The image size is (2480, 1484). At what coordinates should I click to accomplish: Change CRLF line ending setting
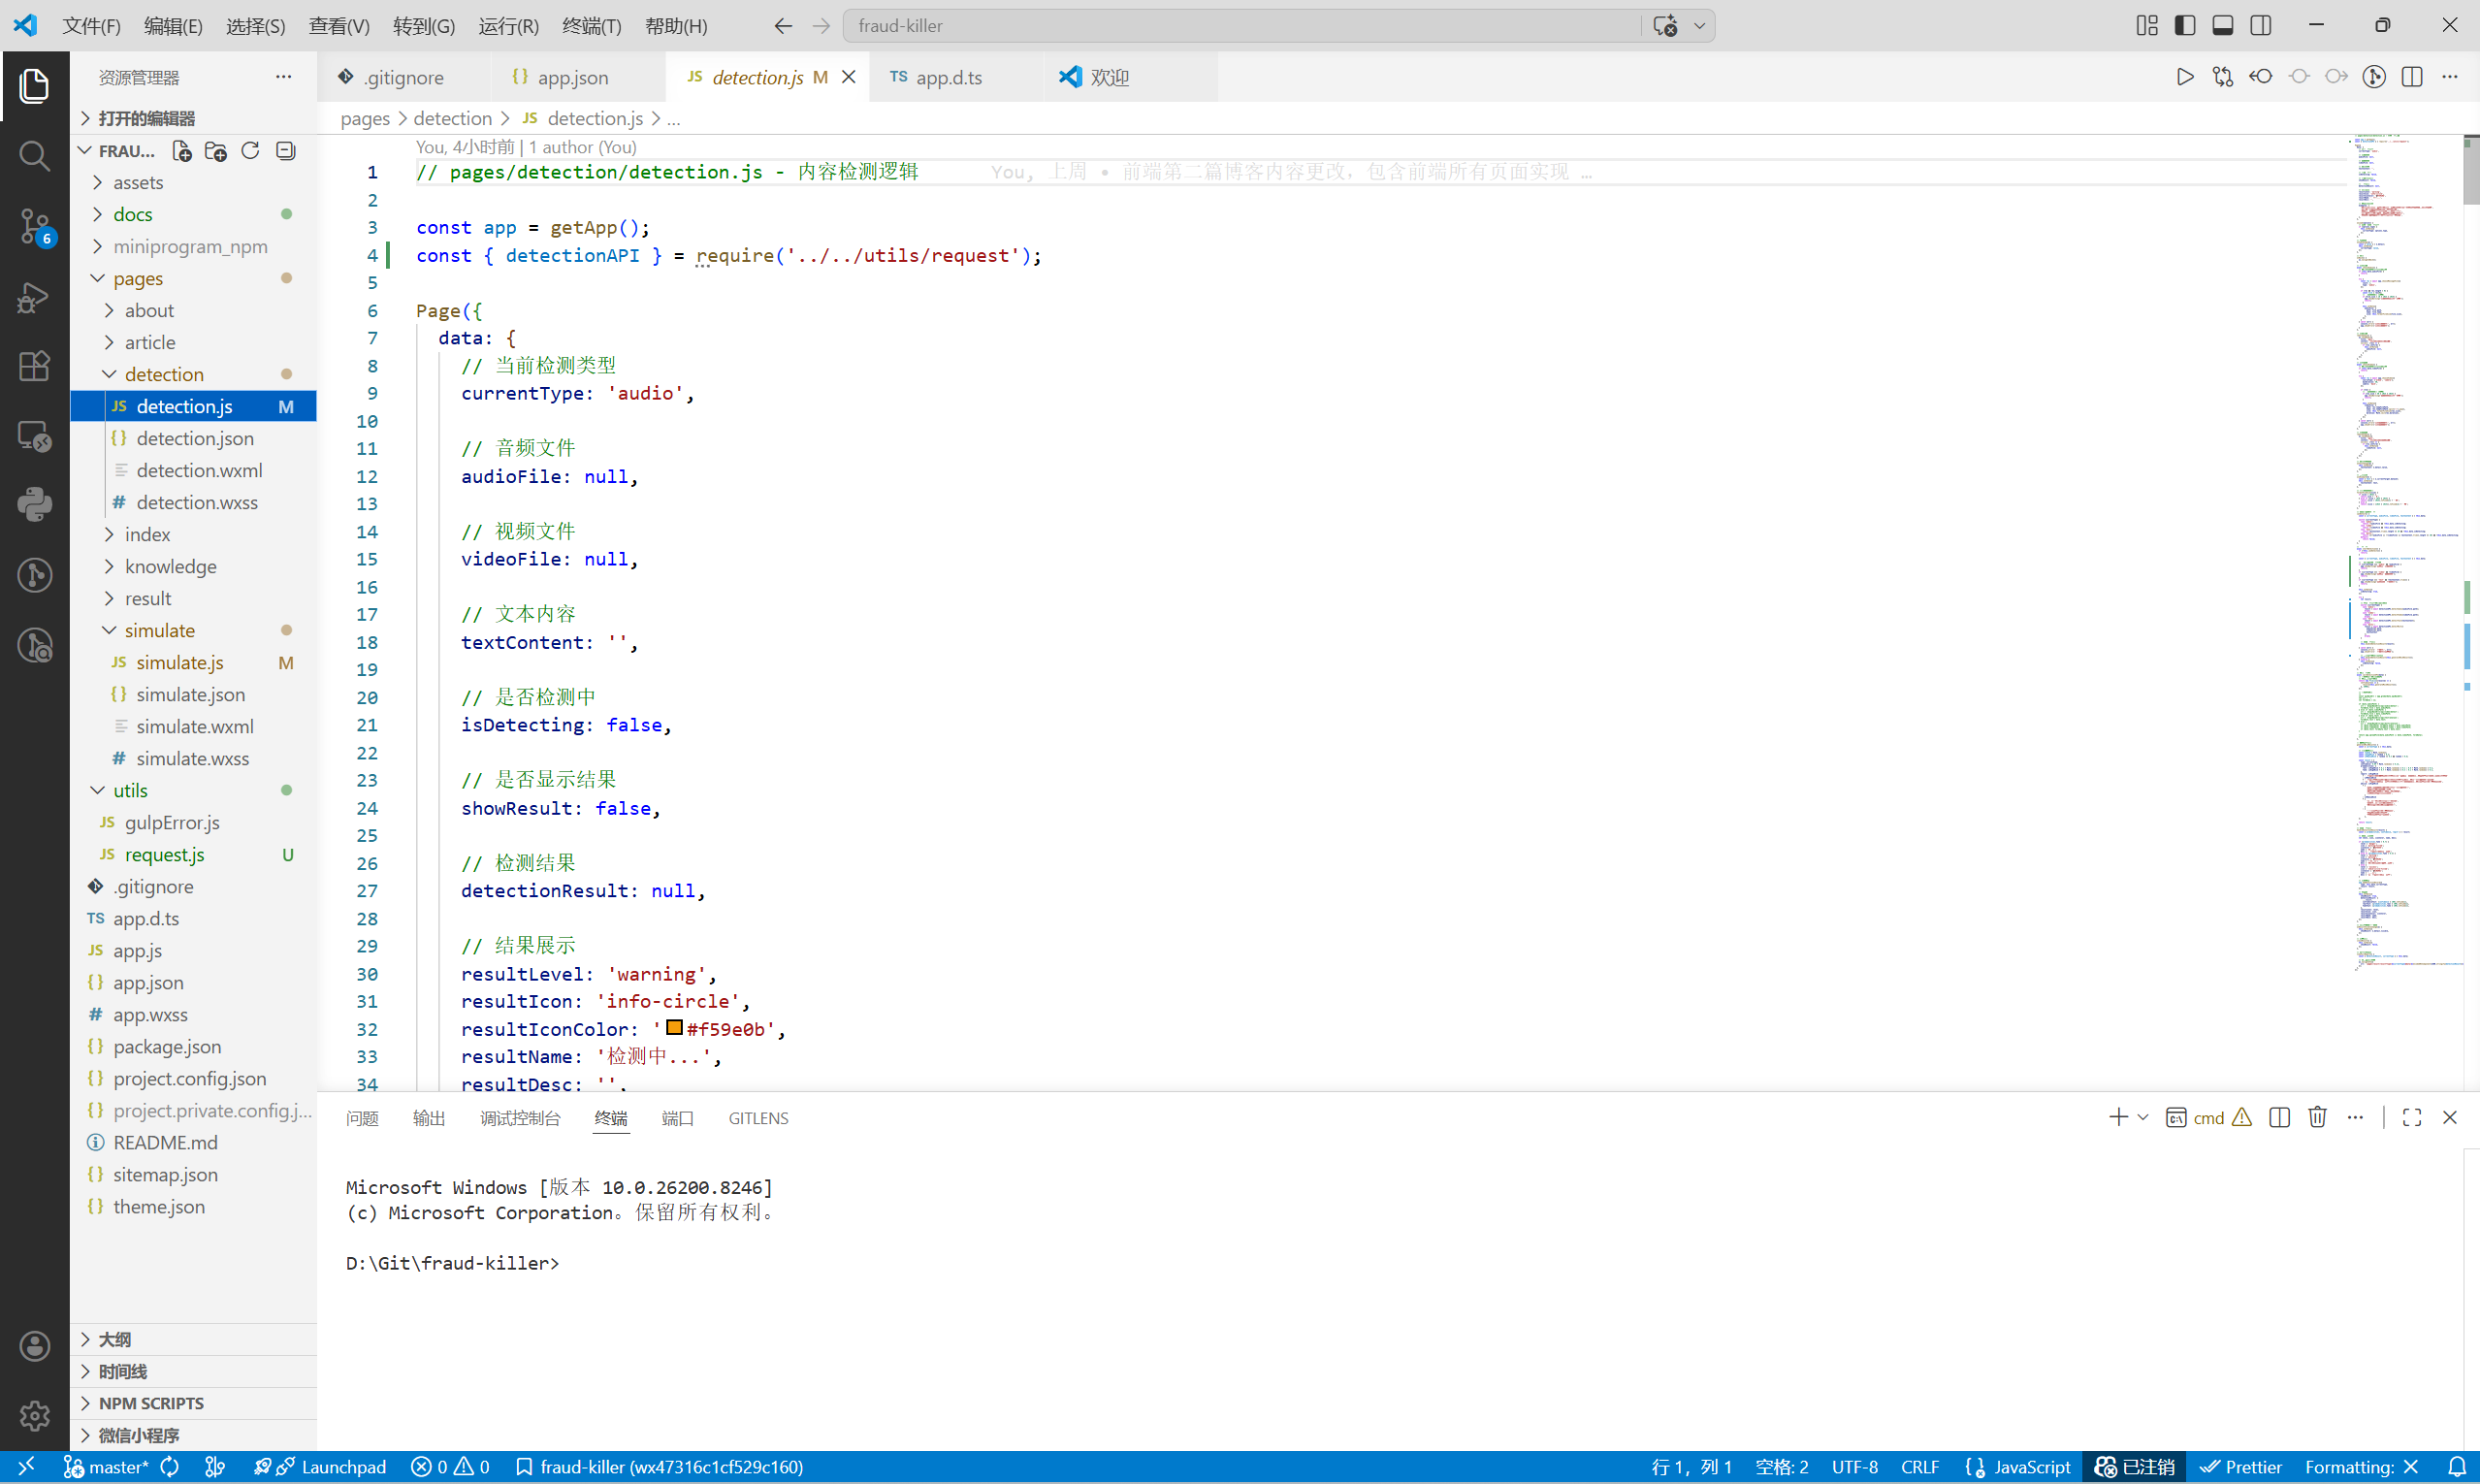click(x=1920, y=1467)
